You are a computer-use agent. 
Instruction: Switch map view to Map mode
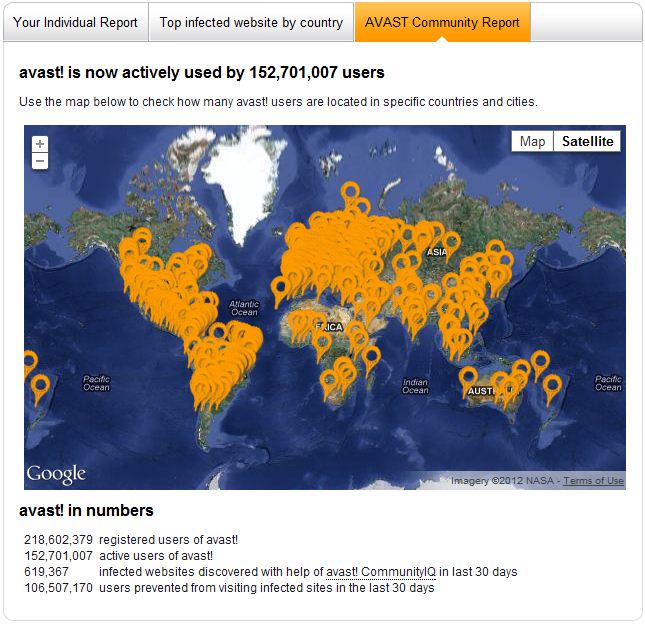[x=532, y=142]
